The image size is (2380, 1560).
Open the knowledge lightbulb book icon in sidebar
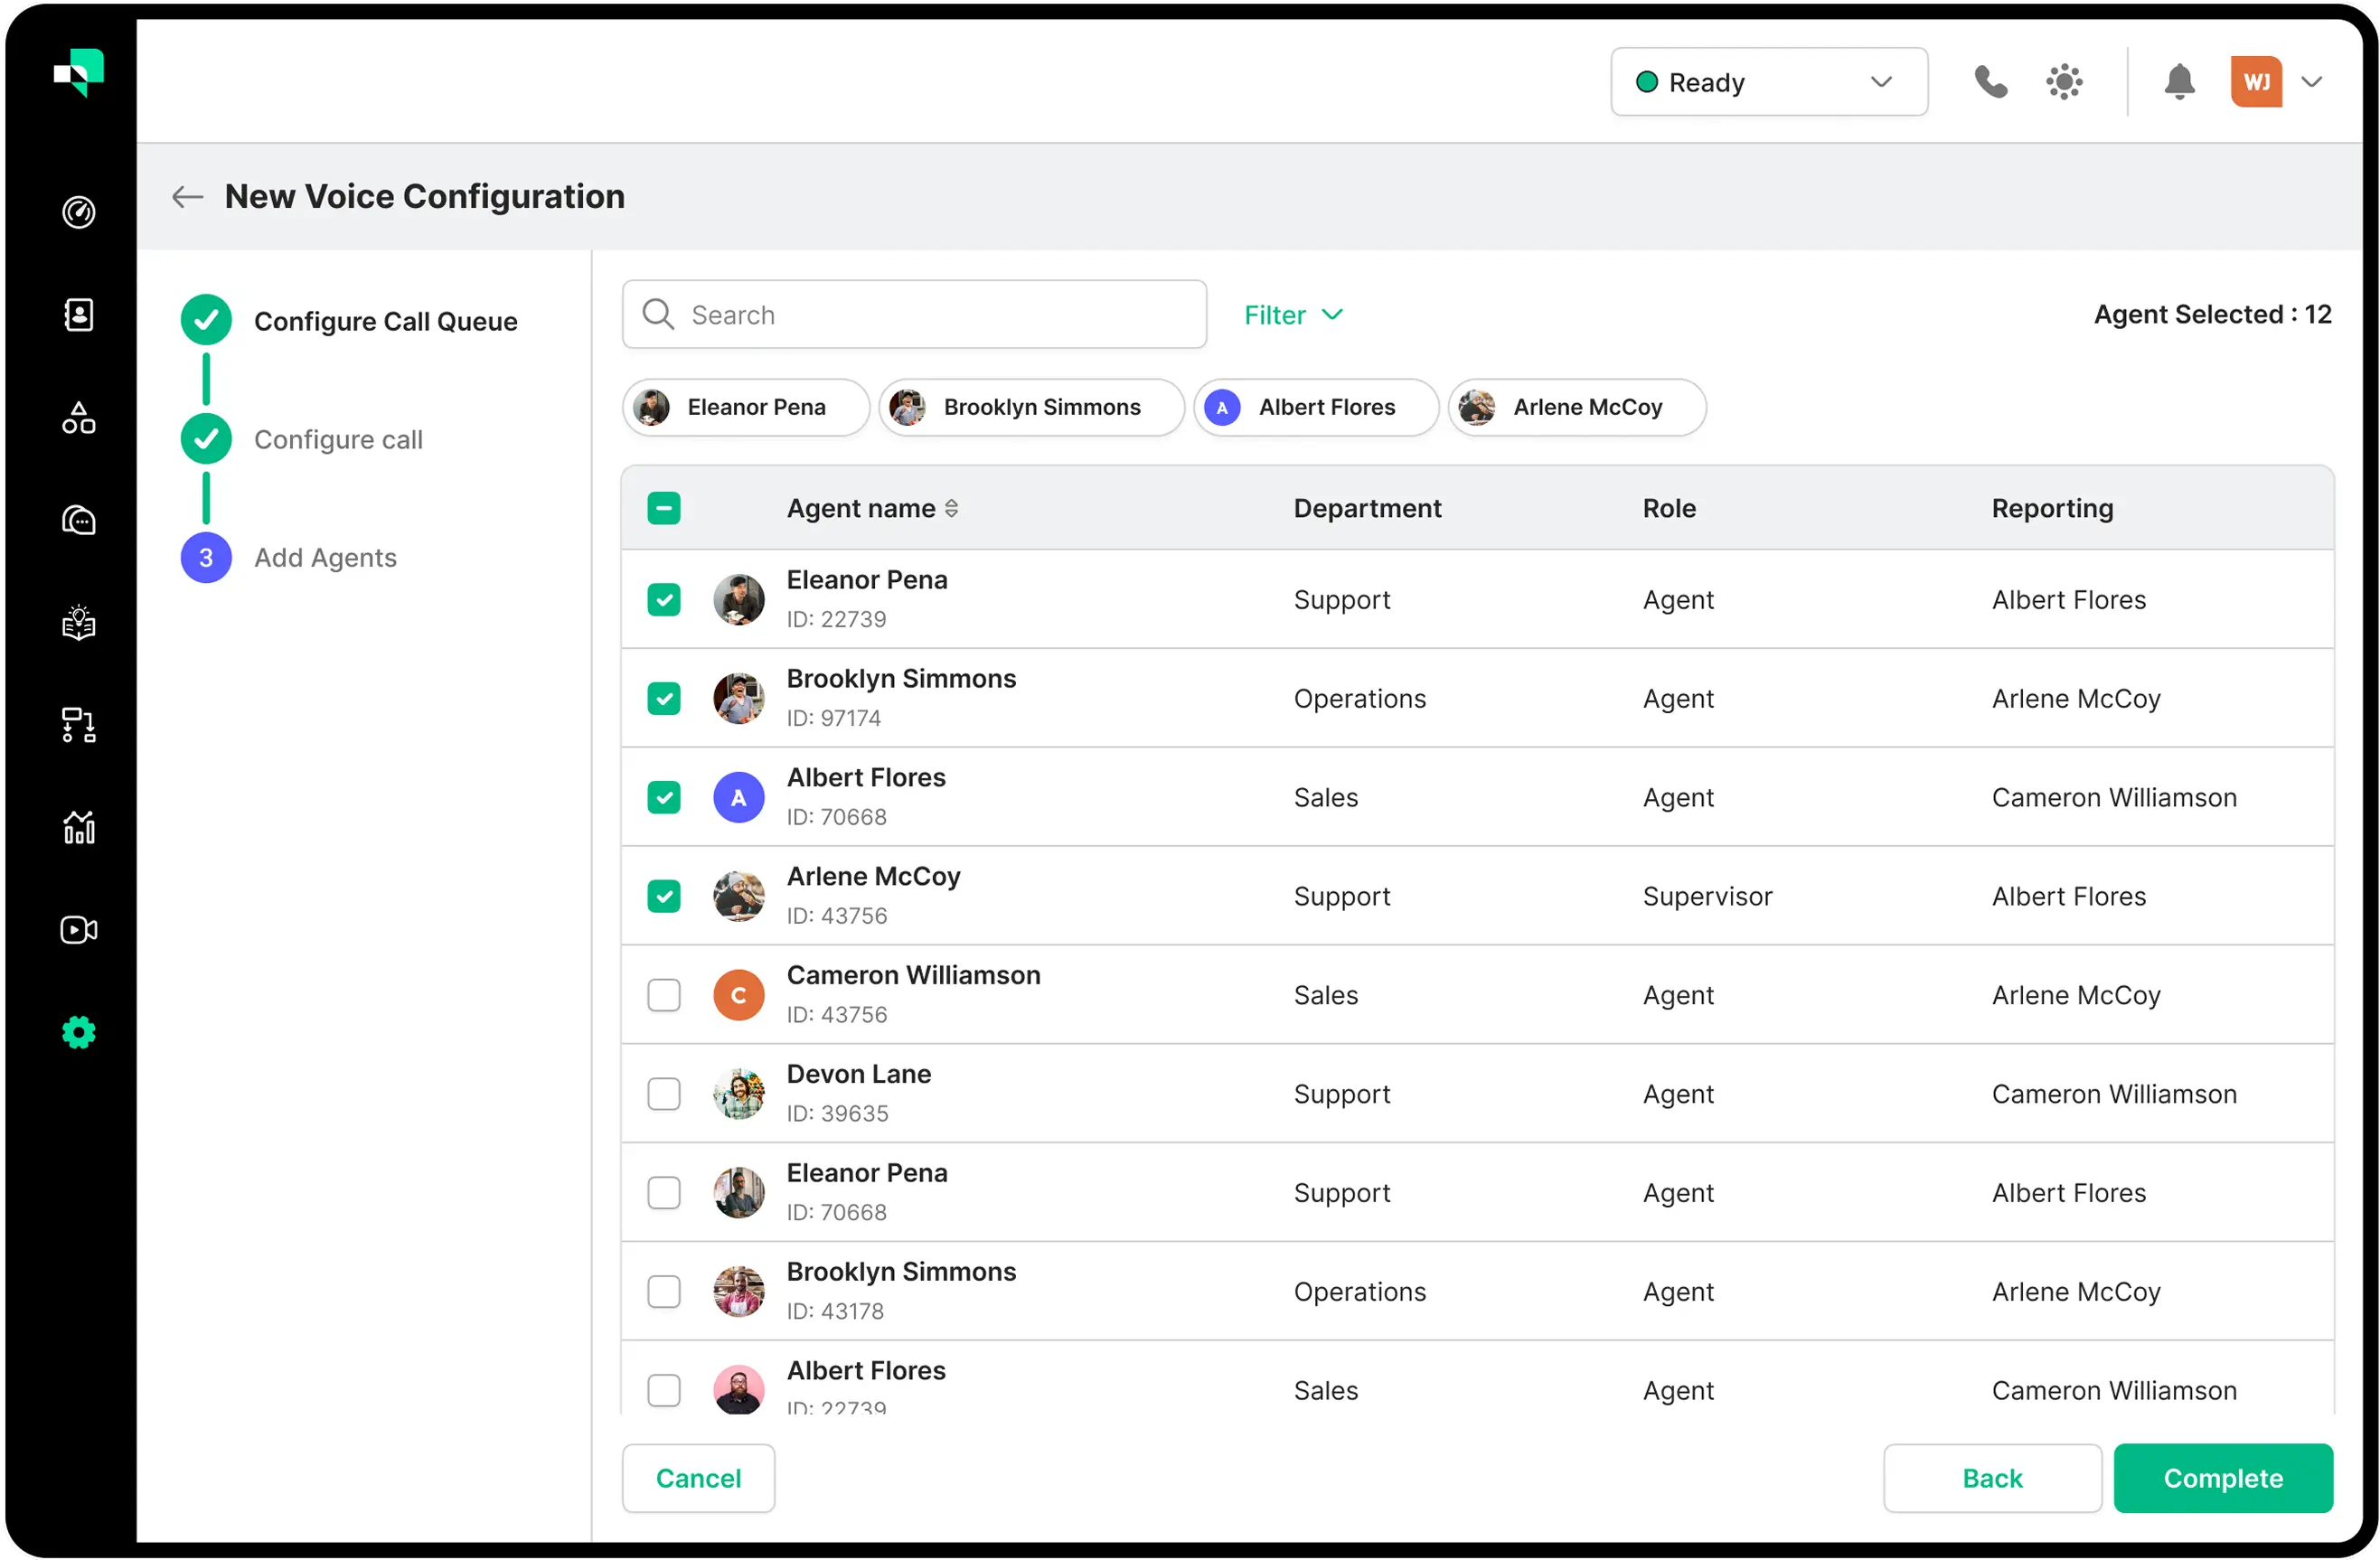pyautogui.click(x=78, y=622)
